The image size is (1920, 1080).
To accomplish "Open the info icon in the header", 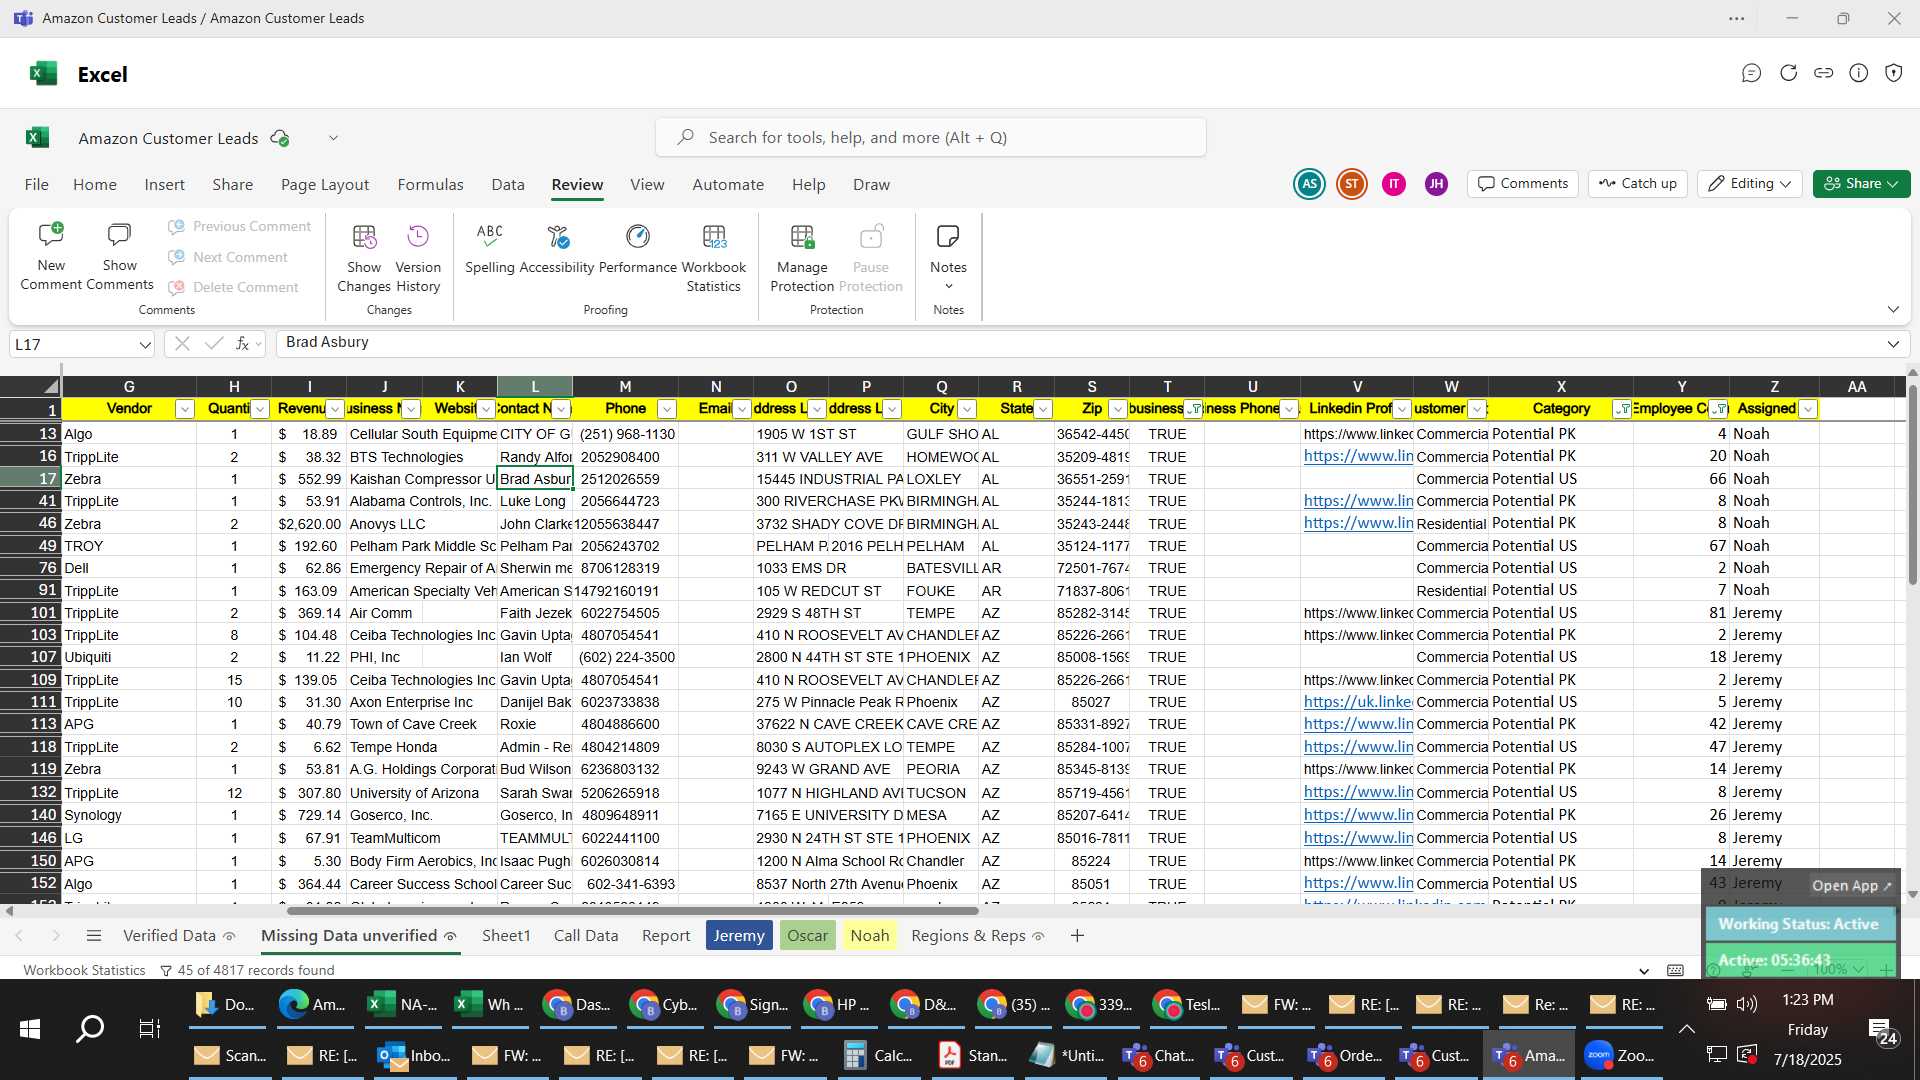I will coord(1859,73).
